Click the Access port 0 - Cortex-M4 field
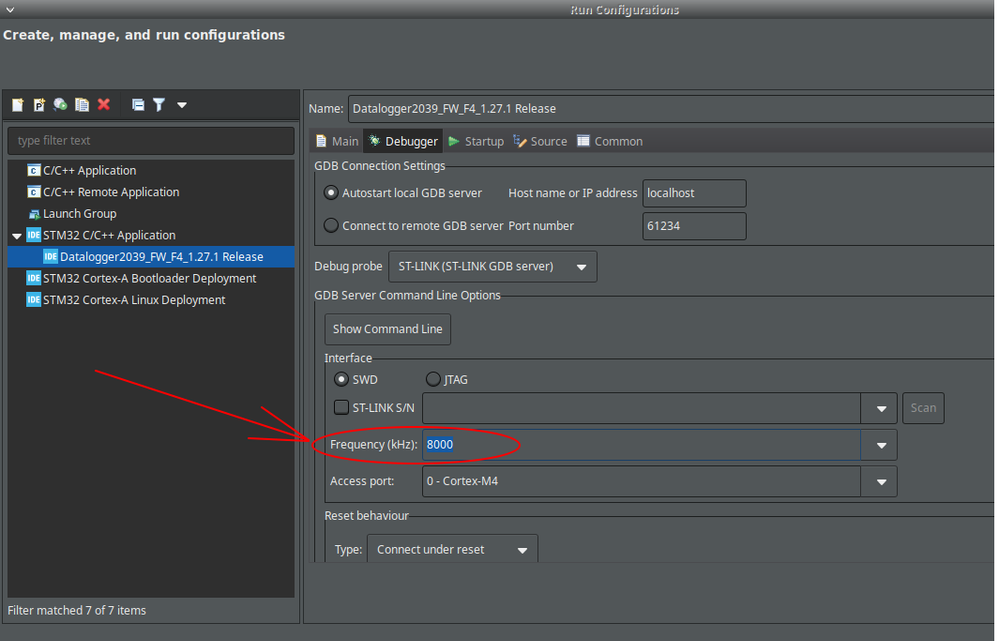999x641 pixels. tap(641, 482)
